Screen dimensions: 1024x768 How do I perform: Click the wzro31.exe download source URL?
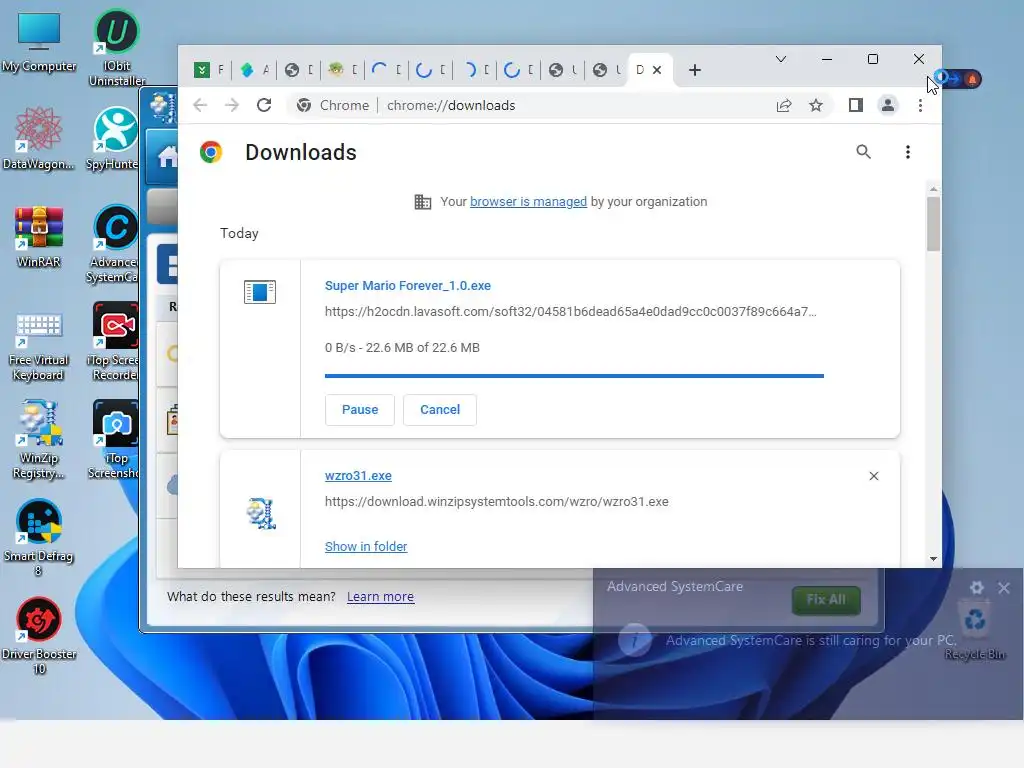click(x=496, y=502)
